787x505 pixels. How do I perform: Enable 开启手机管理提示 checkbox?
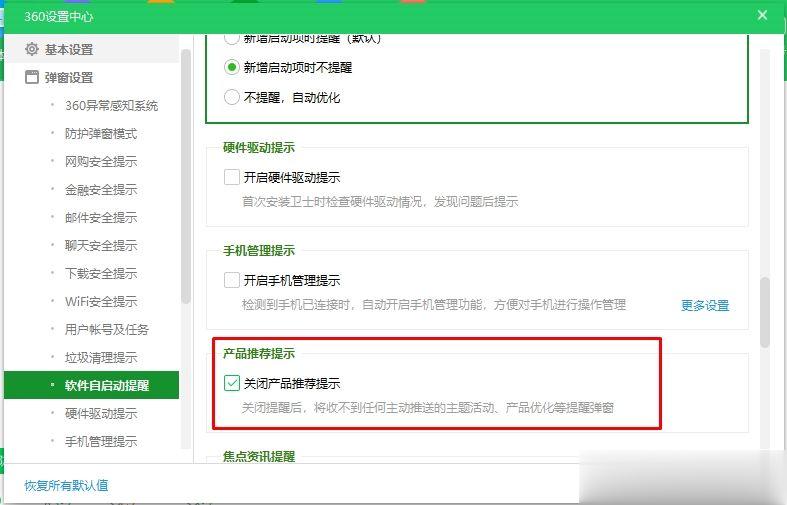coord(231,280)
